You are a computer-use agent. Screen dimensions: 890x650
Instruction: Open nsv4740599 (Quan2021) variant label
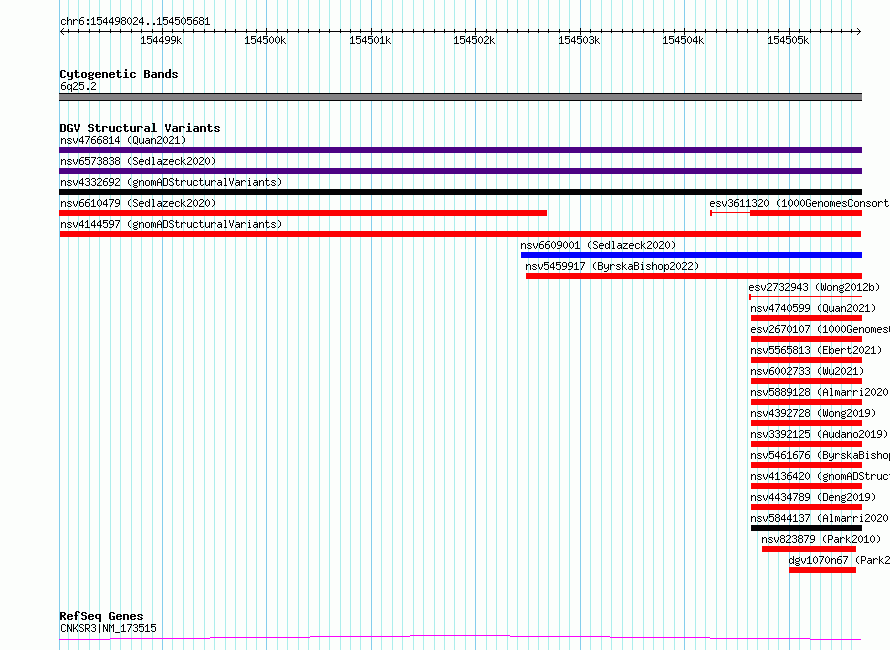tap(813, 308)
